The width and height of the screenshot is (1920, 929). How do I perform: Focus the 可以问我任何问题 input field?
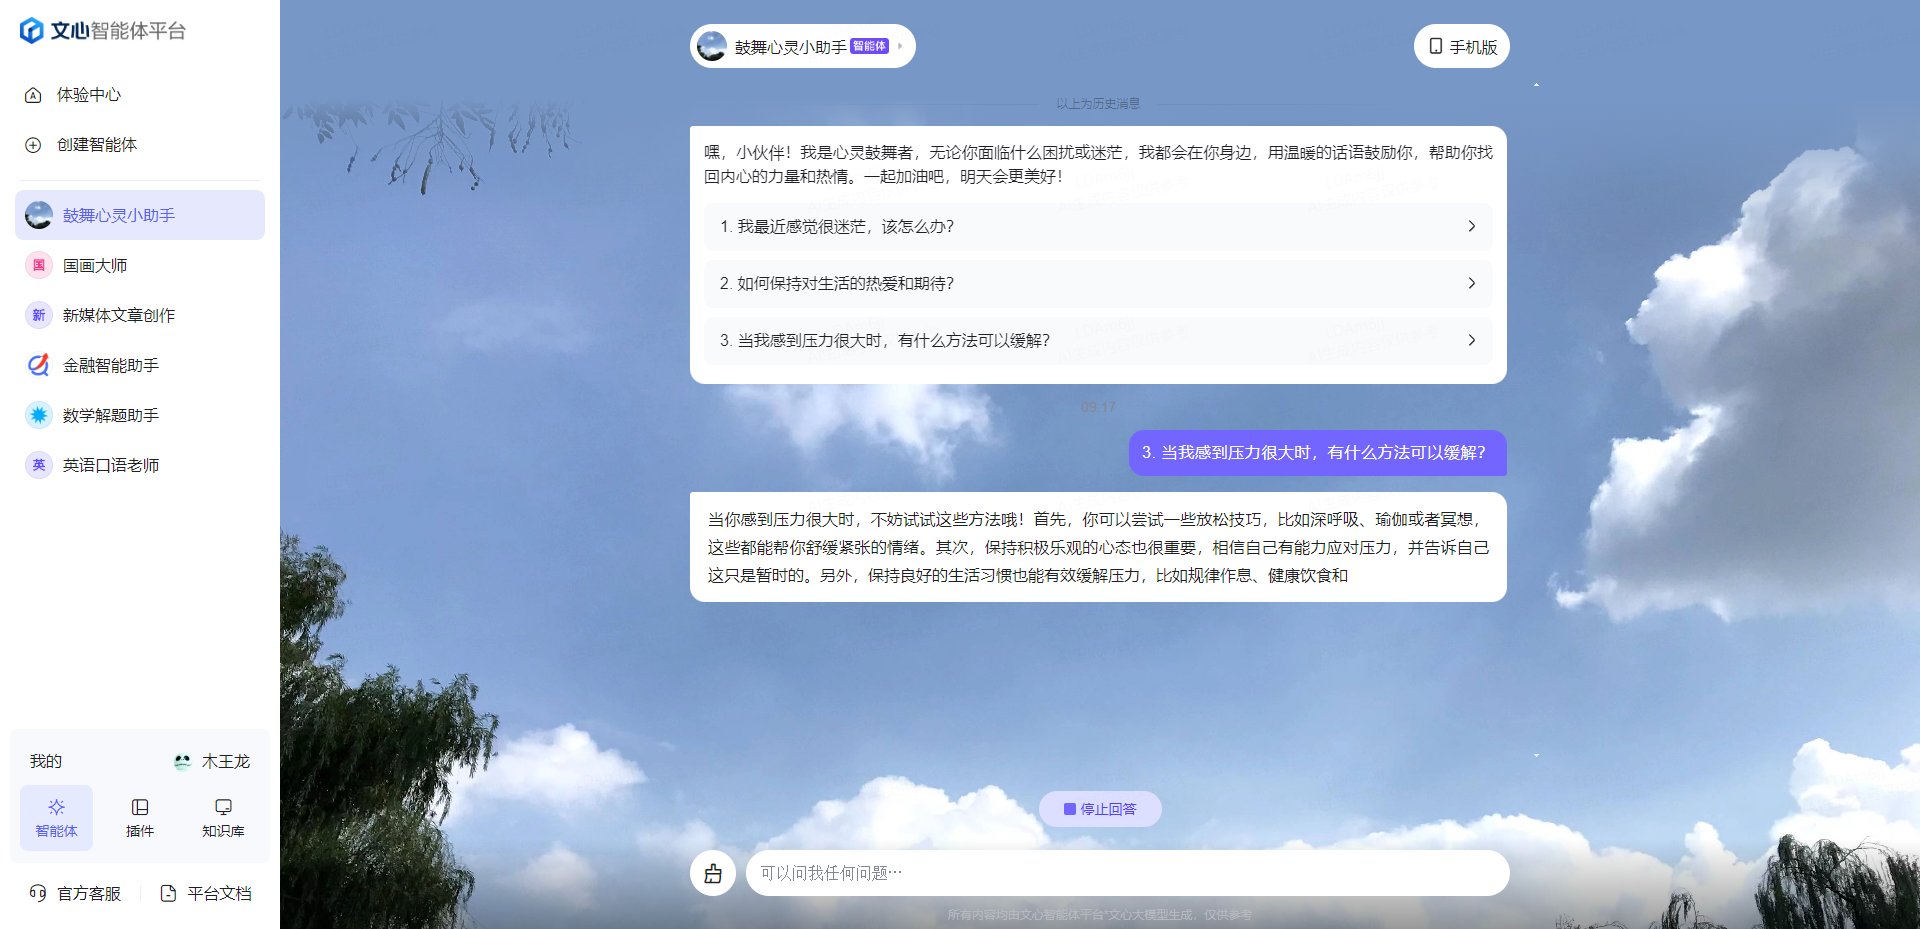[x=1128, y=873]
